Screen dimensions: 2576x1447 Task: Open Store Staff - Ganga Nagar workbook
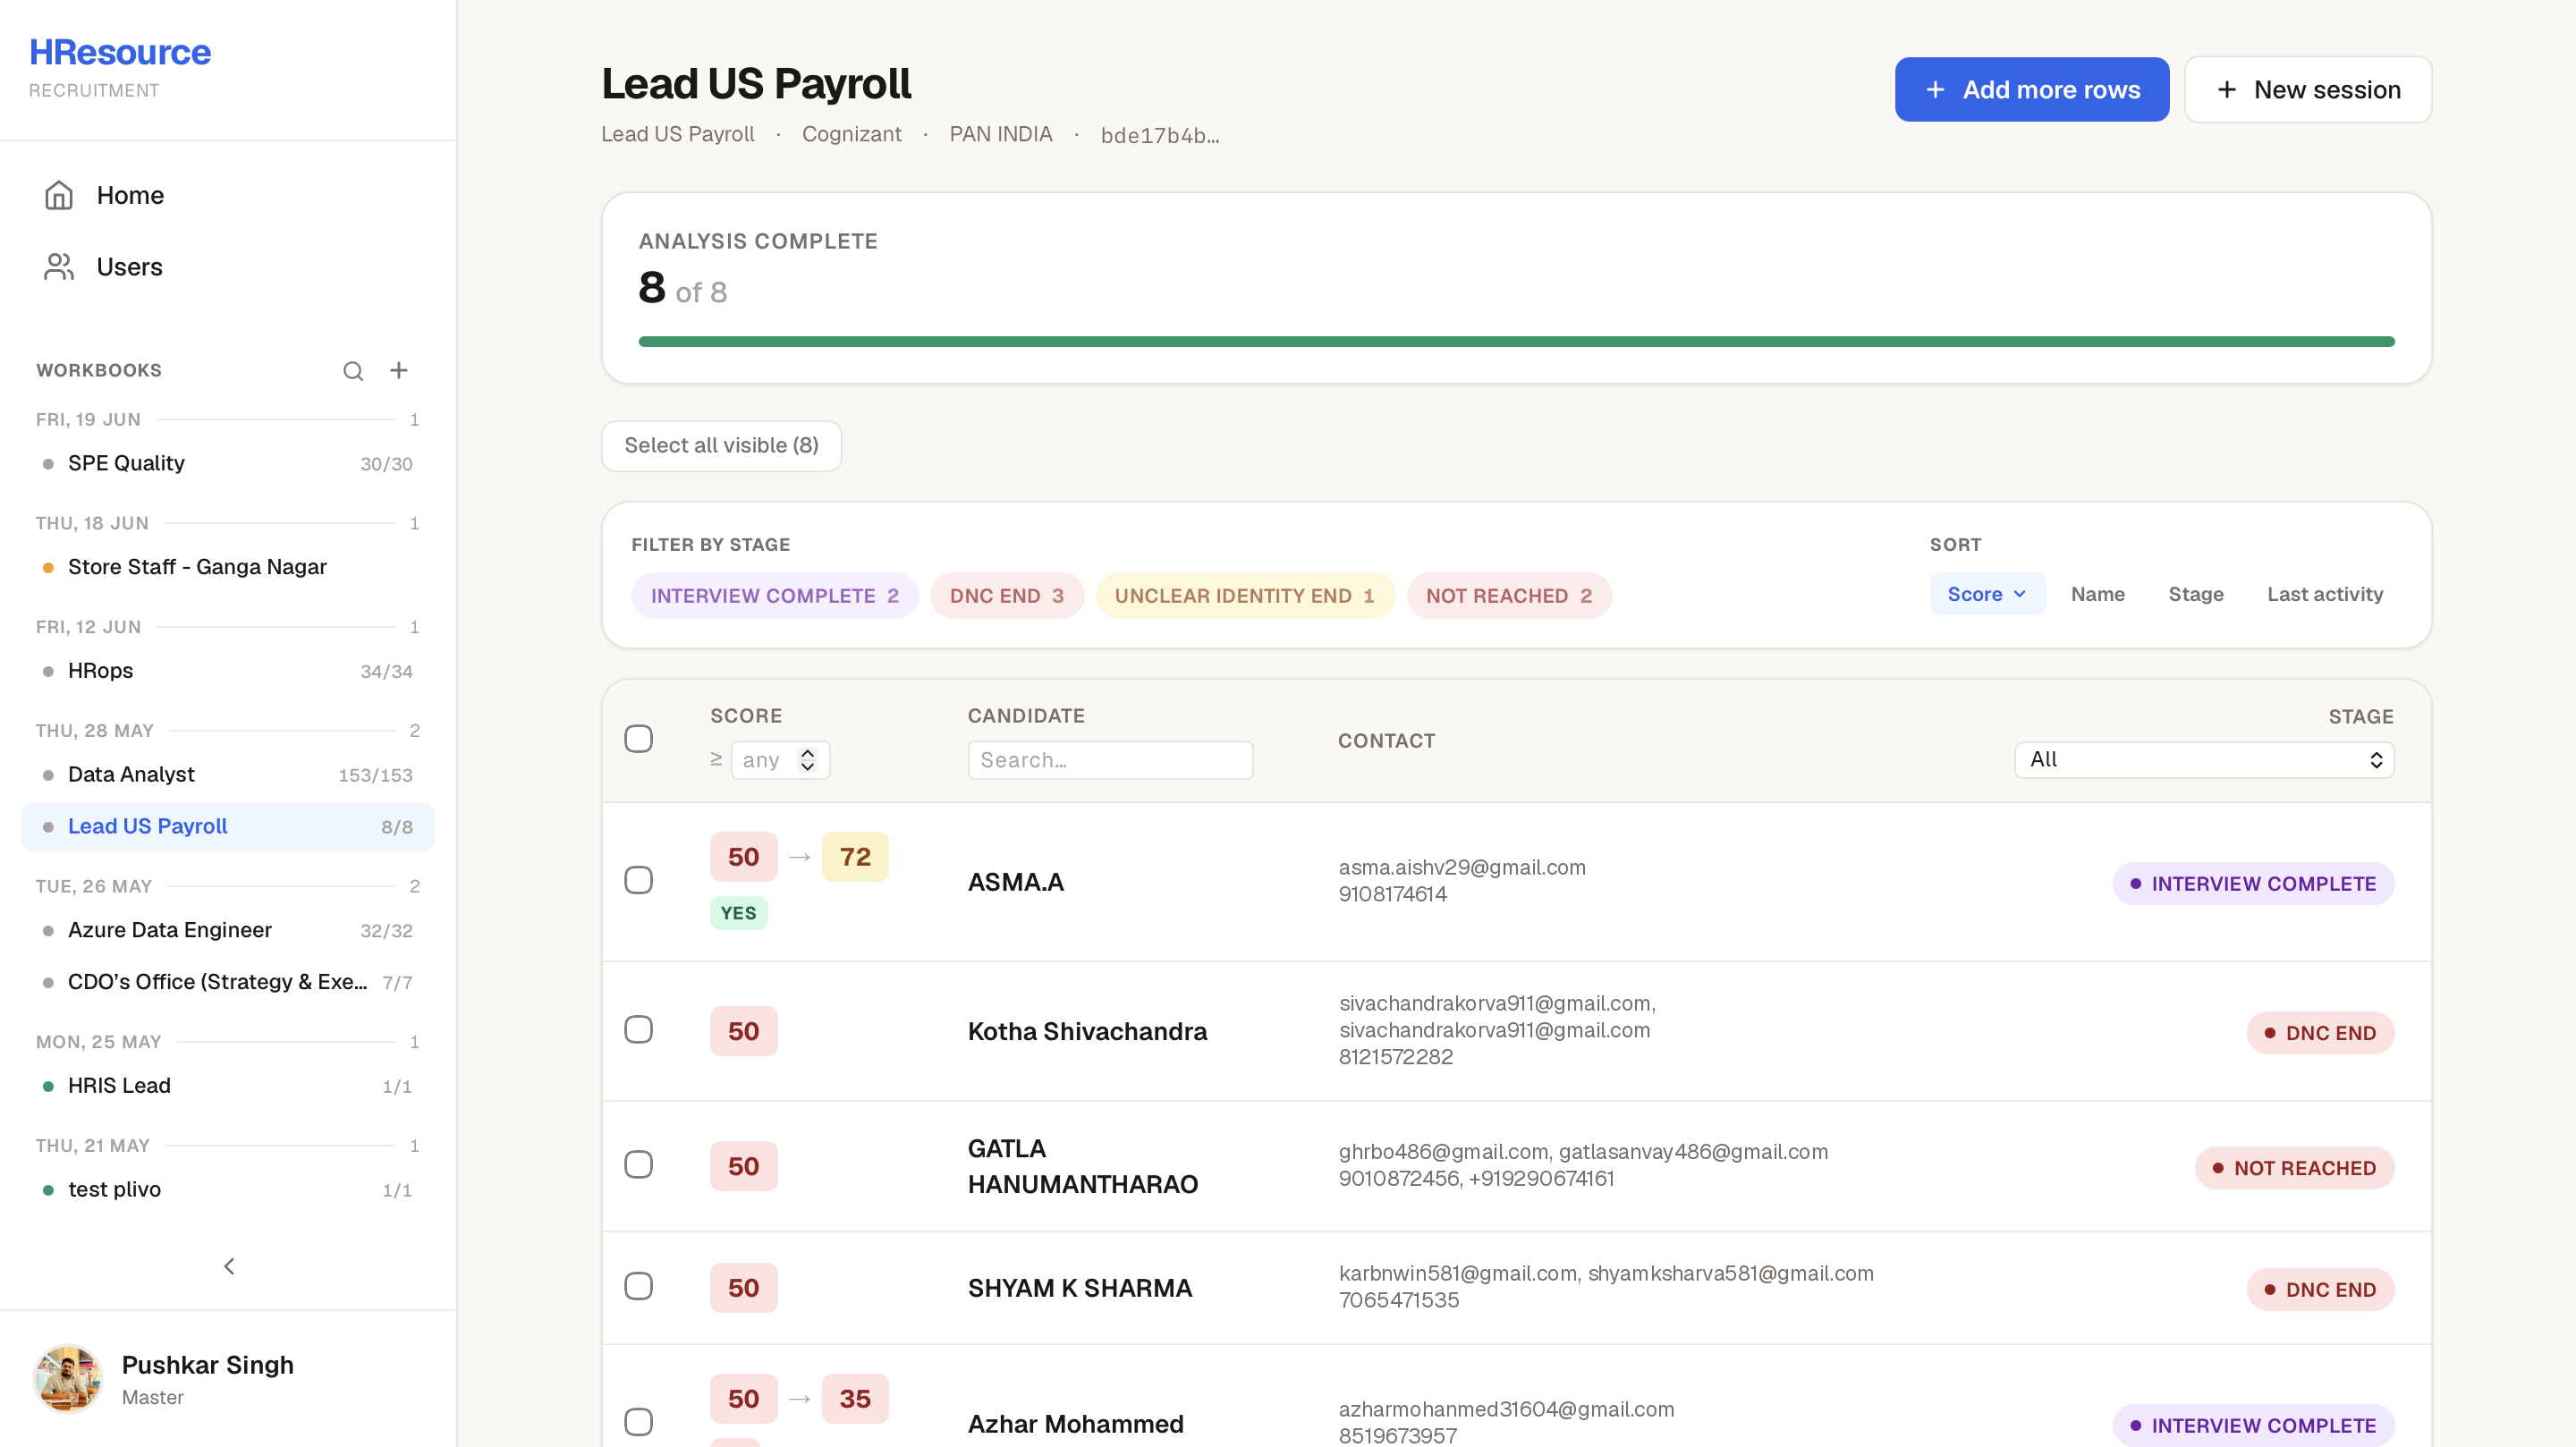click(x=228, y=567)
